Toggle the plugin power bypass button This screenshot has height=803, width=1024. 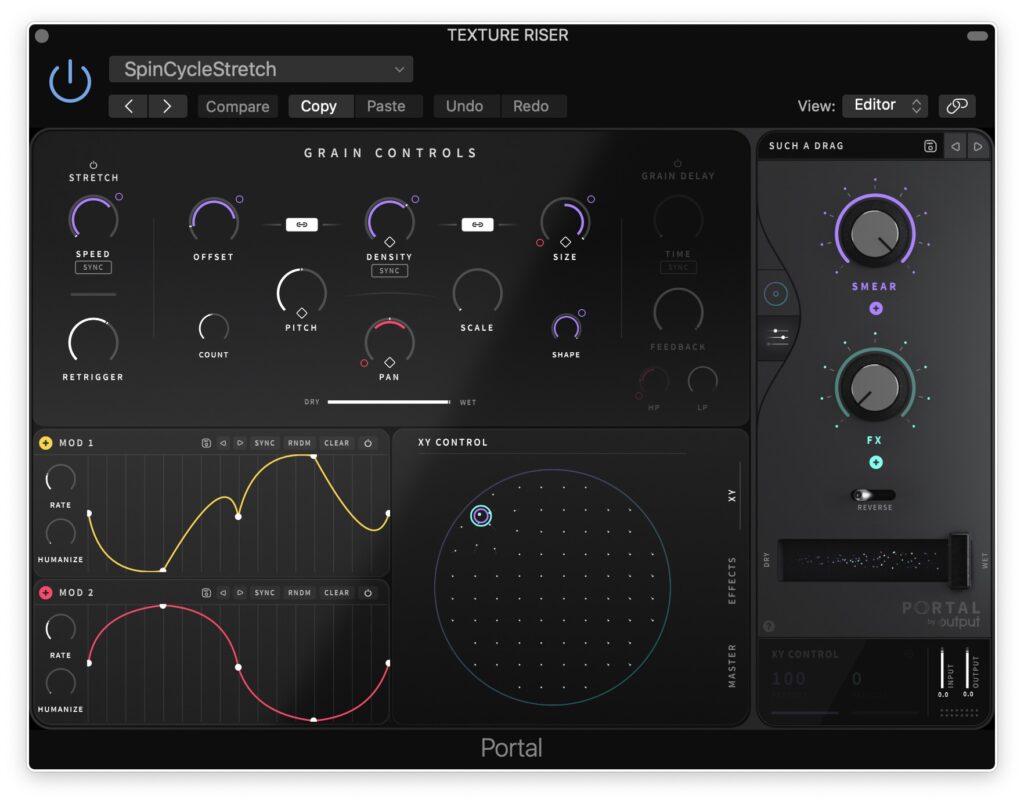pos(70,81)
